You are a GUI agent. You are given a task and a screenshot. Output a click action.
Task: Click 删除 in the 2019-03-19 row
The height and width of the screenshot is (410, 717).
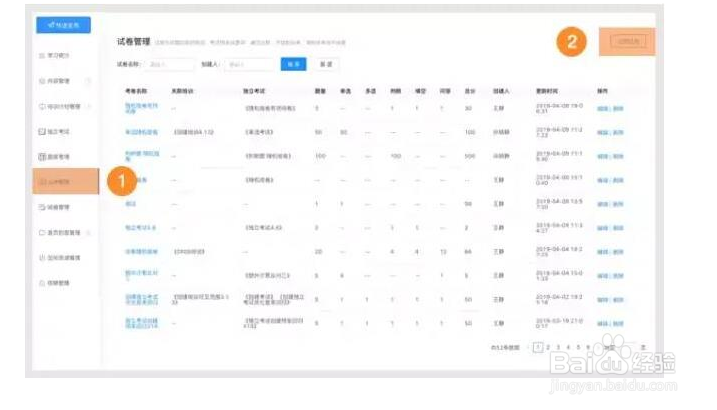click(x=618, y=323)
